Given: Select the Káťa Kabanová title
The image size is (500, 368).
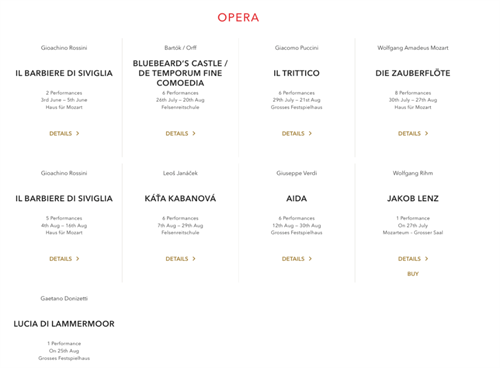Looking at the screenshot, I should pos(180,198).
